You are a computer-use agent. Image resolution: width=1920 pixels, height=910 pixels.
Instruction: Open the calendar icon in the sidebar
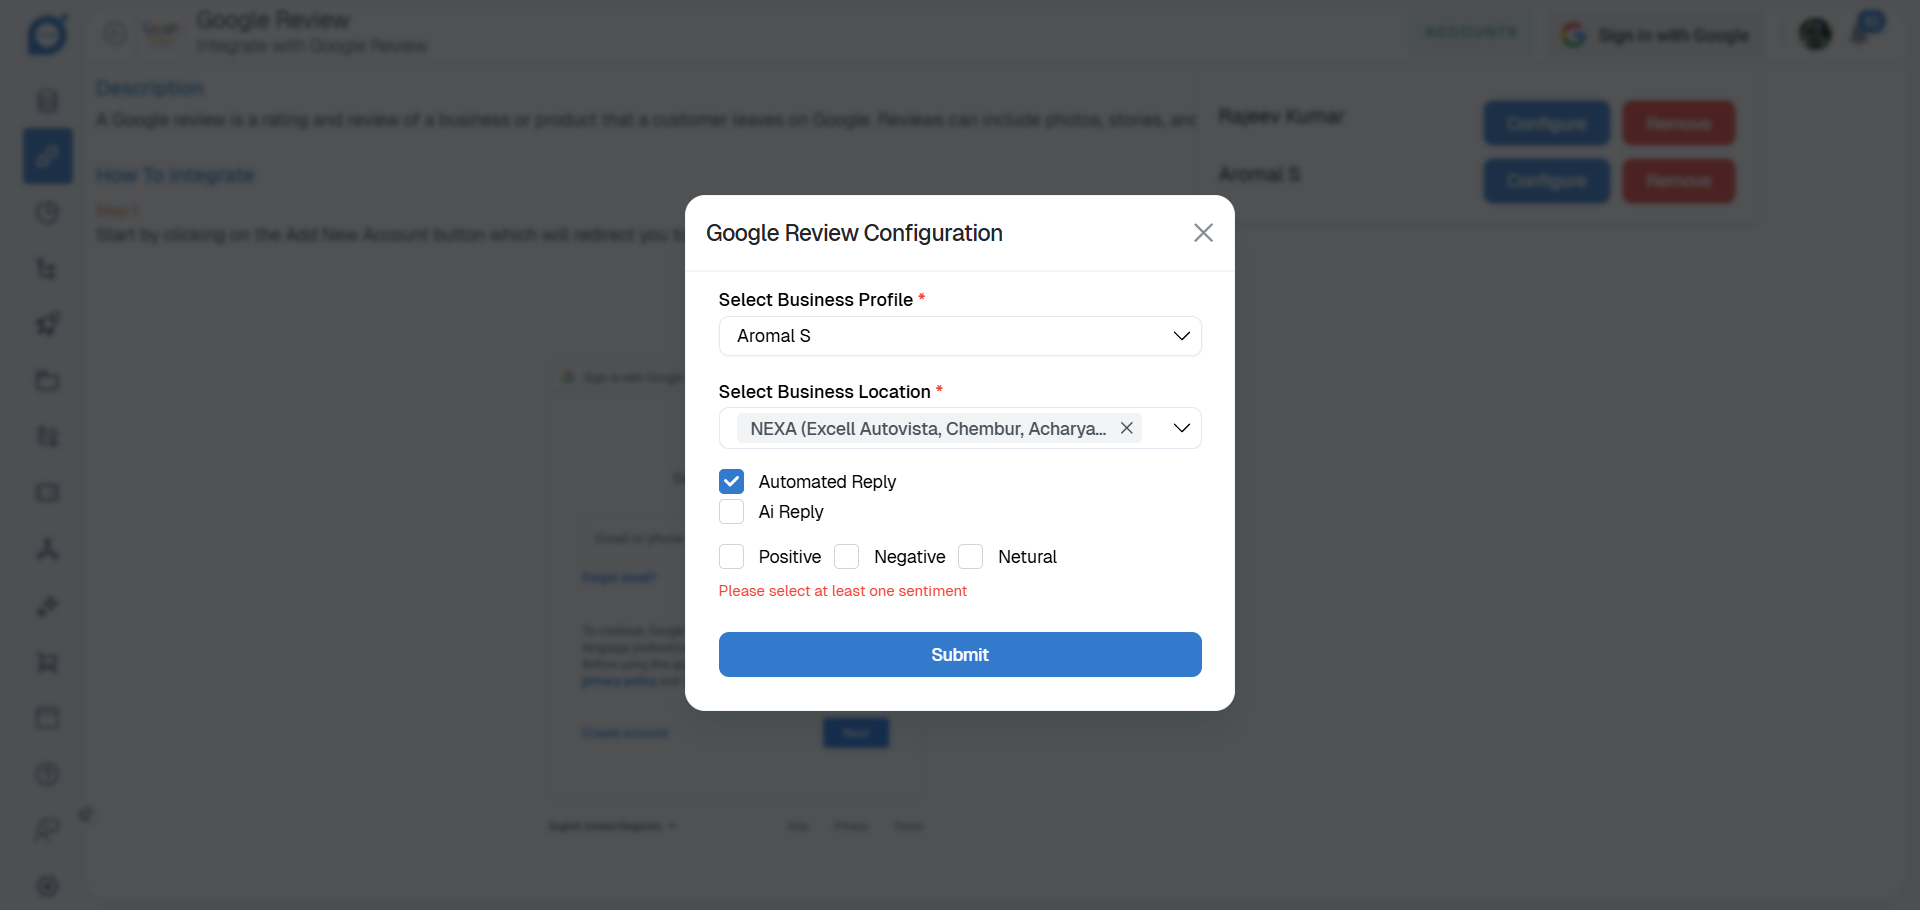click(47, 718)
